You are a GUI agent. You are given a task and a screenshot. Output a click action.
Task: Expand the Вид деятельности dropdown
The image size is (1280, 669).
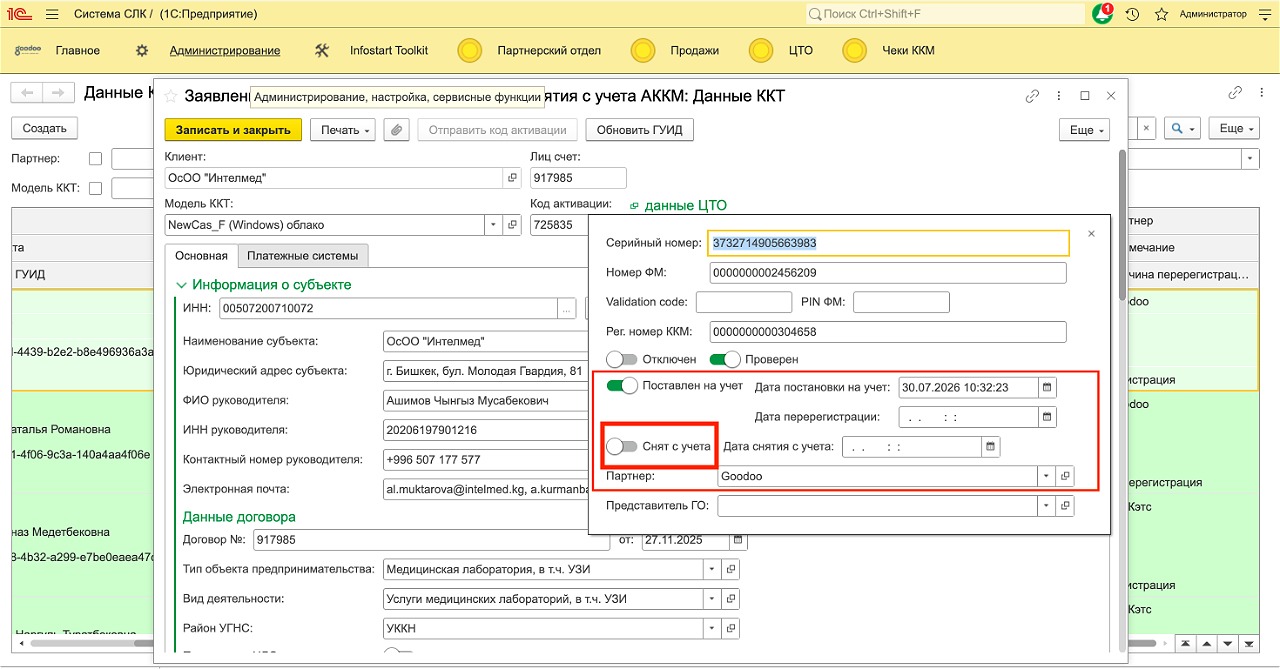(x=712, y=599)
